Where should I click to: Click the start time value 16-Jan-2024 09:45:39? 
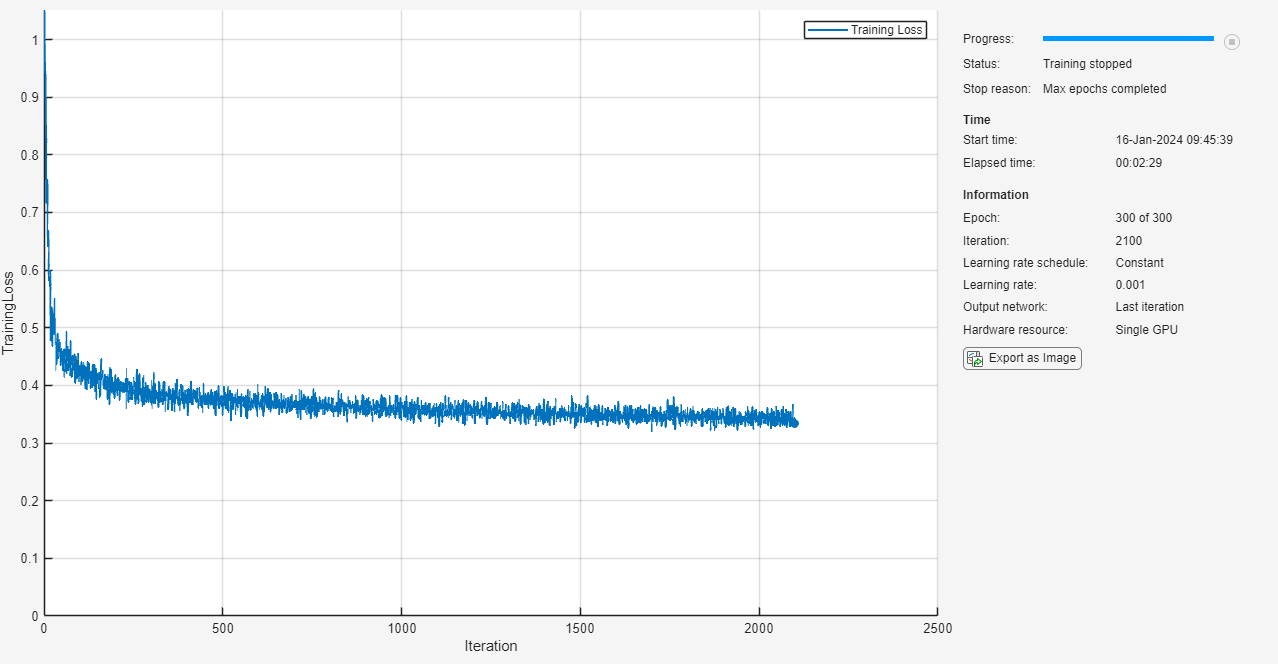1173,140
